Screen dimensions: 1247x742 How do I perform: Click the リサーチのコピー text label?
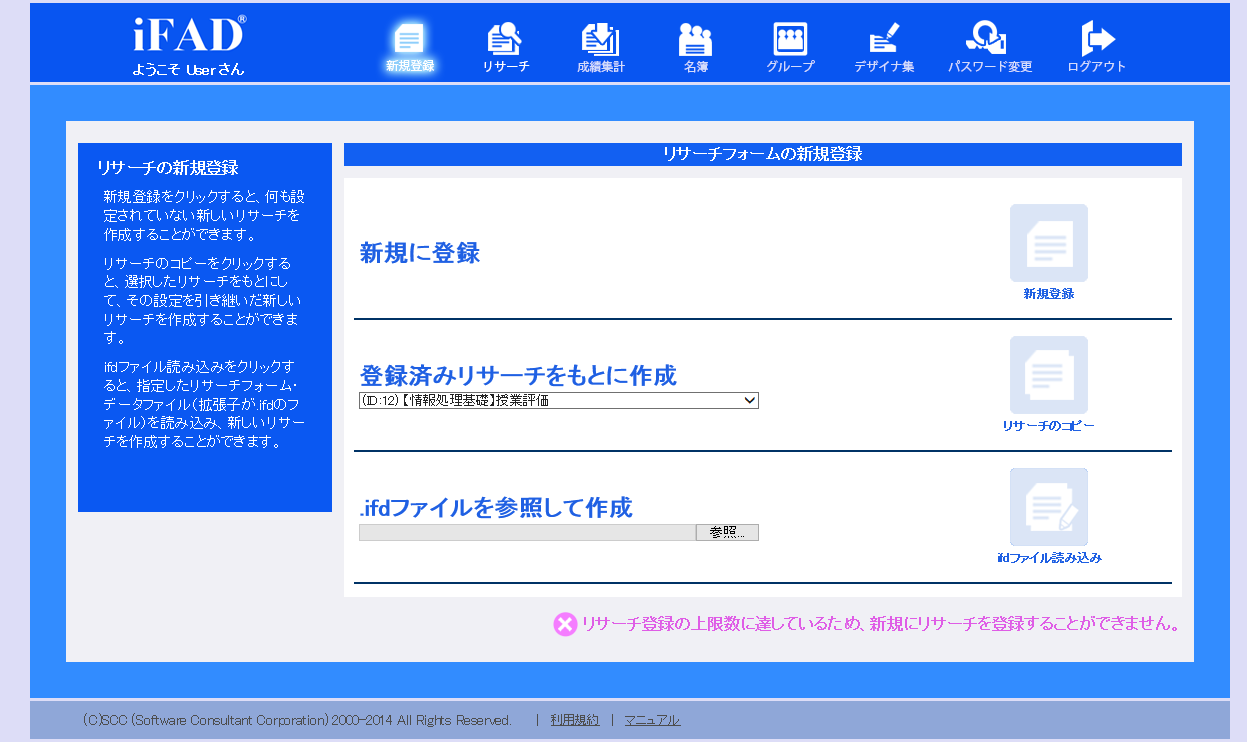1049,426
